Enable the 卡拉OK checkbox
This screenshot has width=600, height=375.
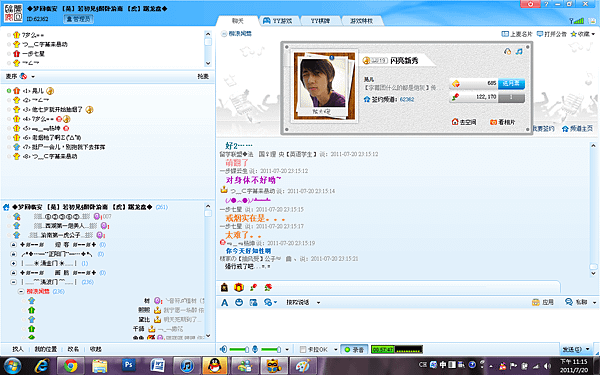tap(303, 349)
